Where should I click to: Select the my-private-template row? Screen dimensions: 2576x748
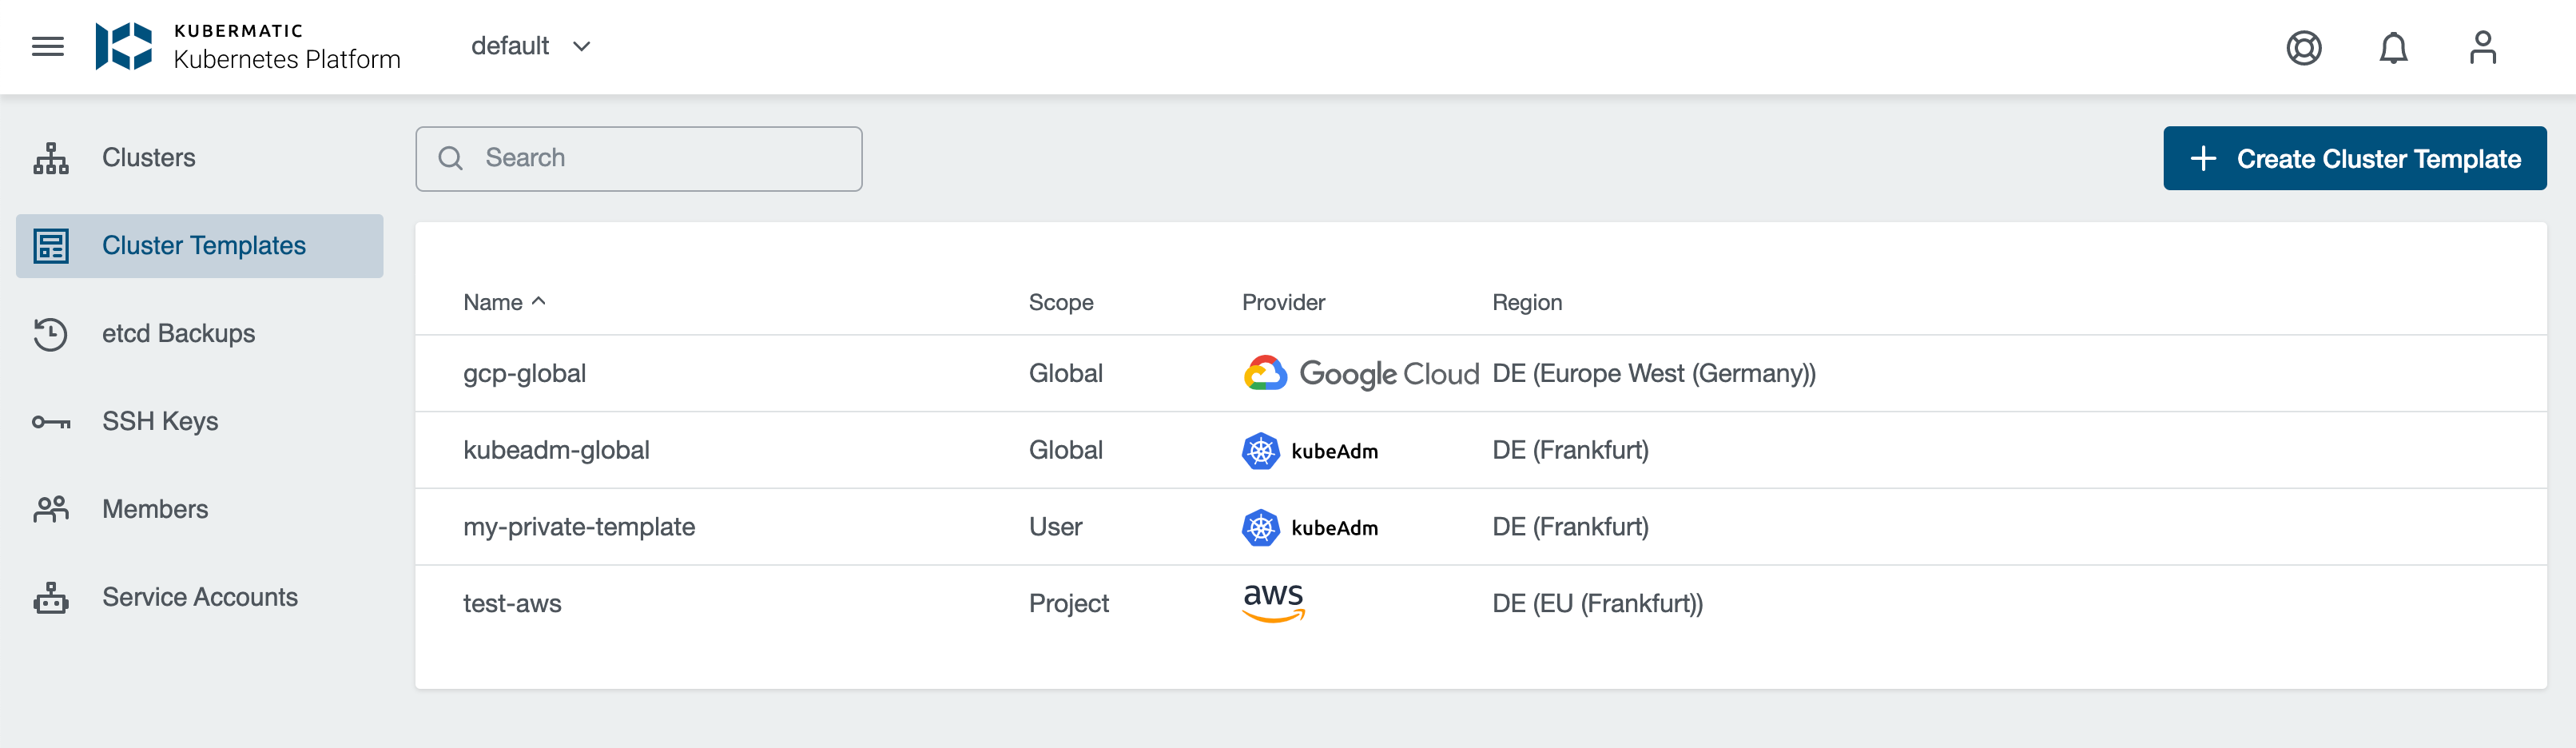(x=579, y=527)
